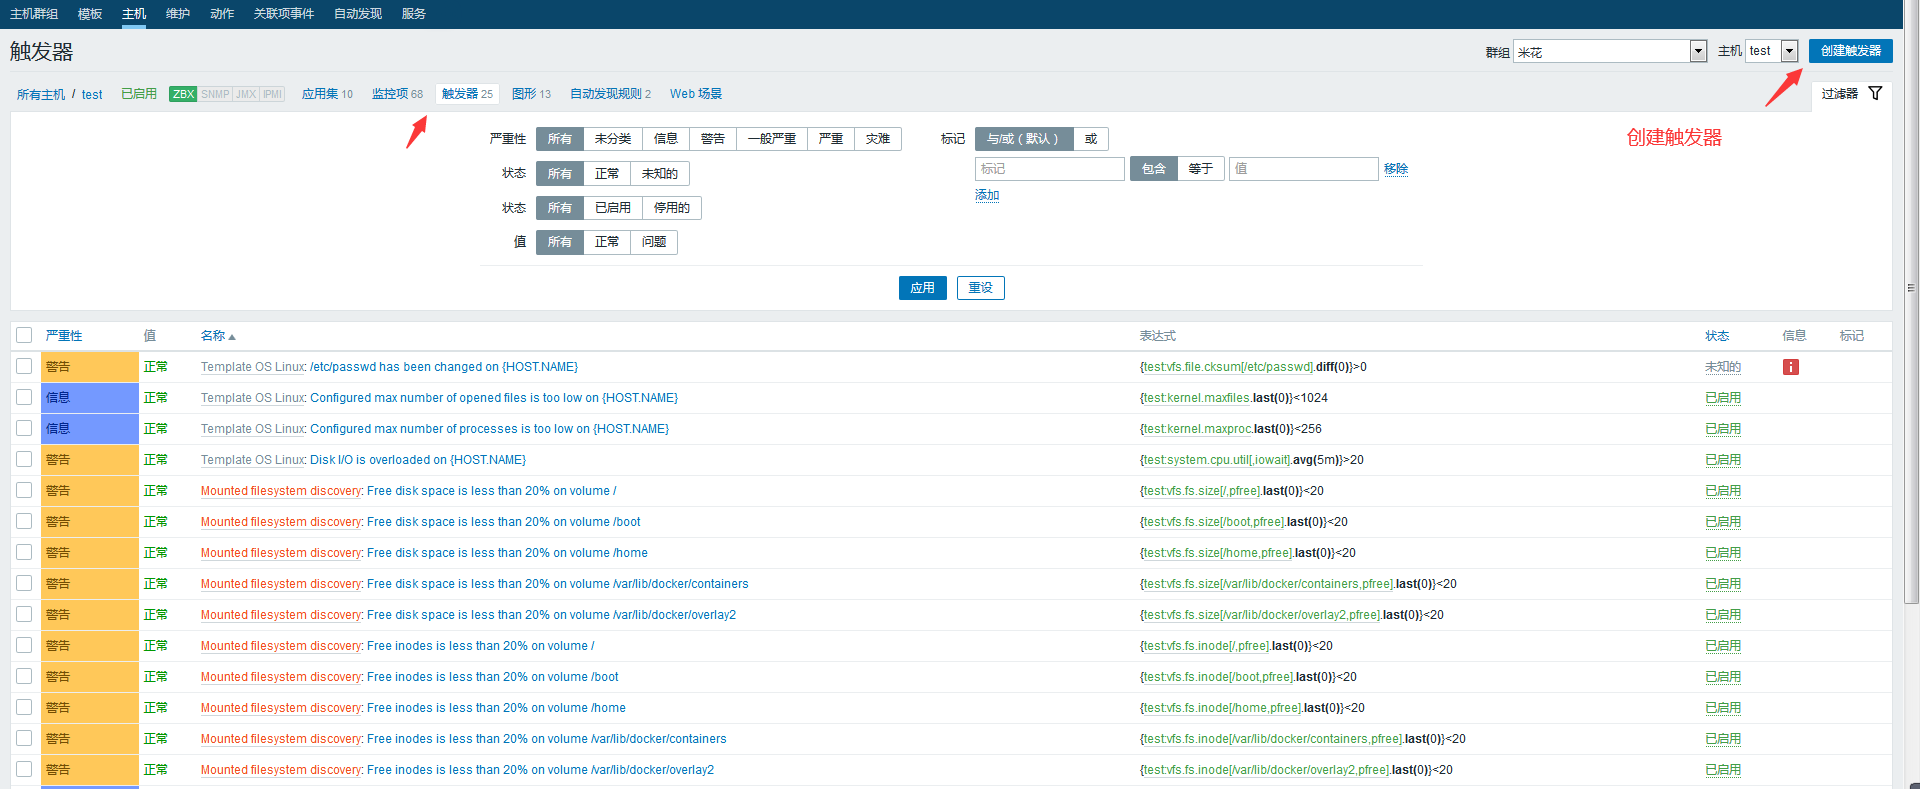
Task: Check the box for /etc/passwd changed trigger
Action: pyautogui.click(x=24, y=367)
